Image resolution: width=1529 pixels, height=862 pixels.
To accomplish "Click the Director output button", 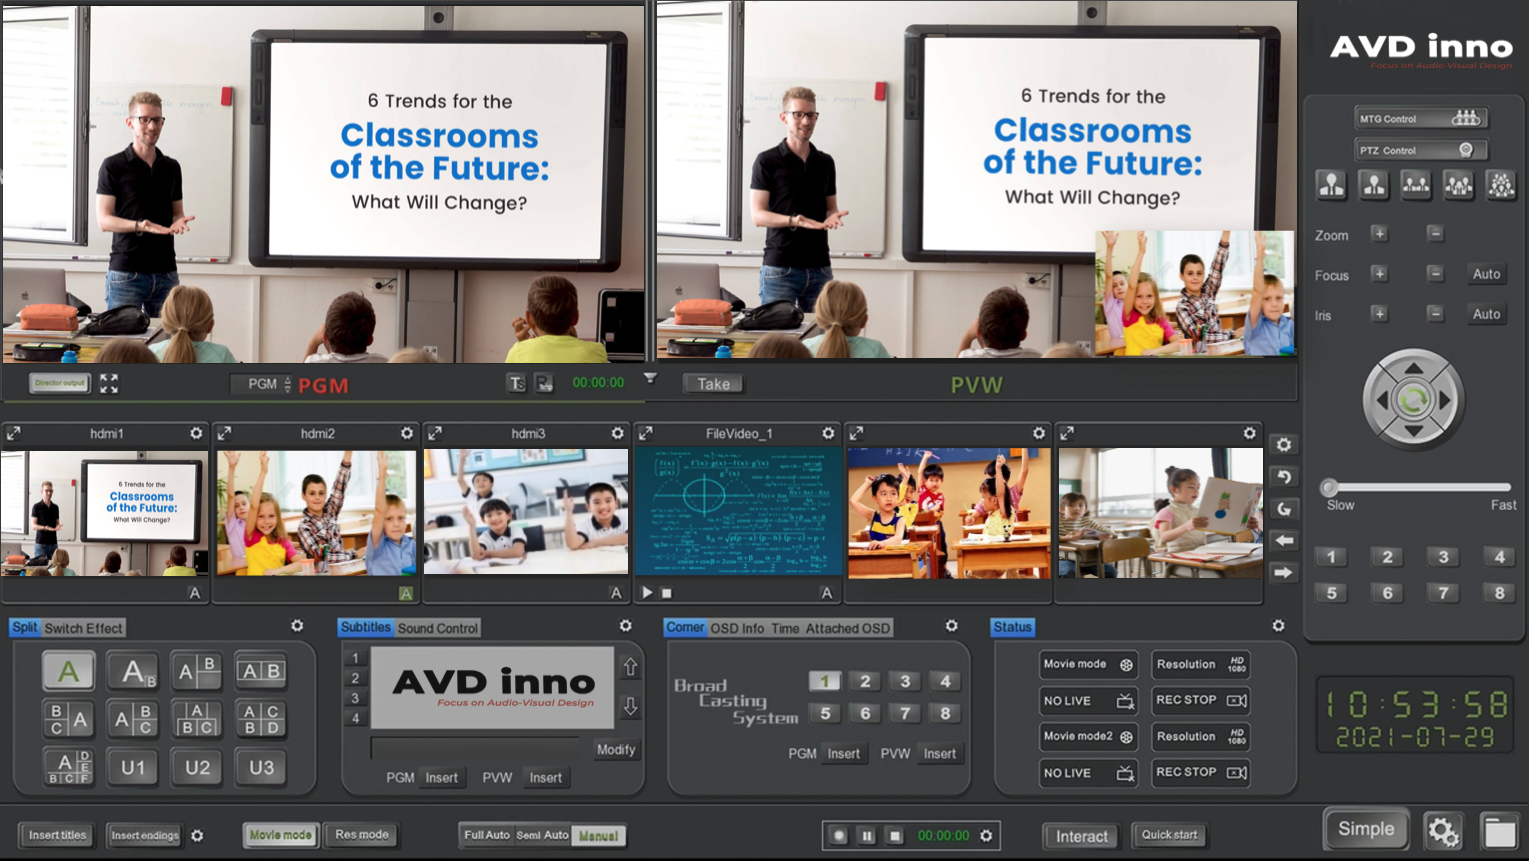I will click(60, 383).
